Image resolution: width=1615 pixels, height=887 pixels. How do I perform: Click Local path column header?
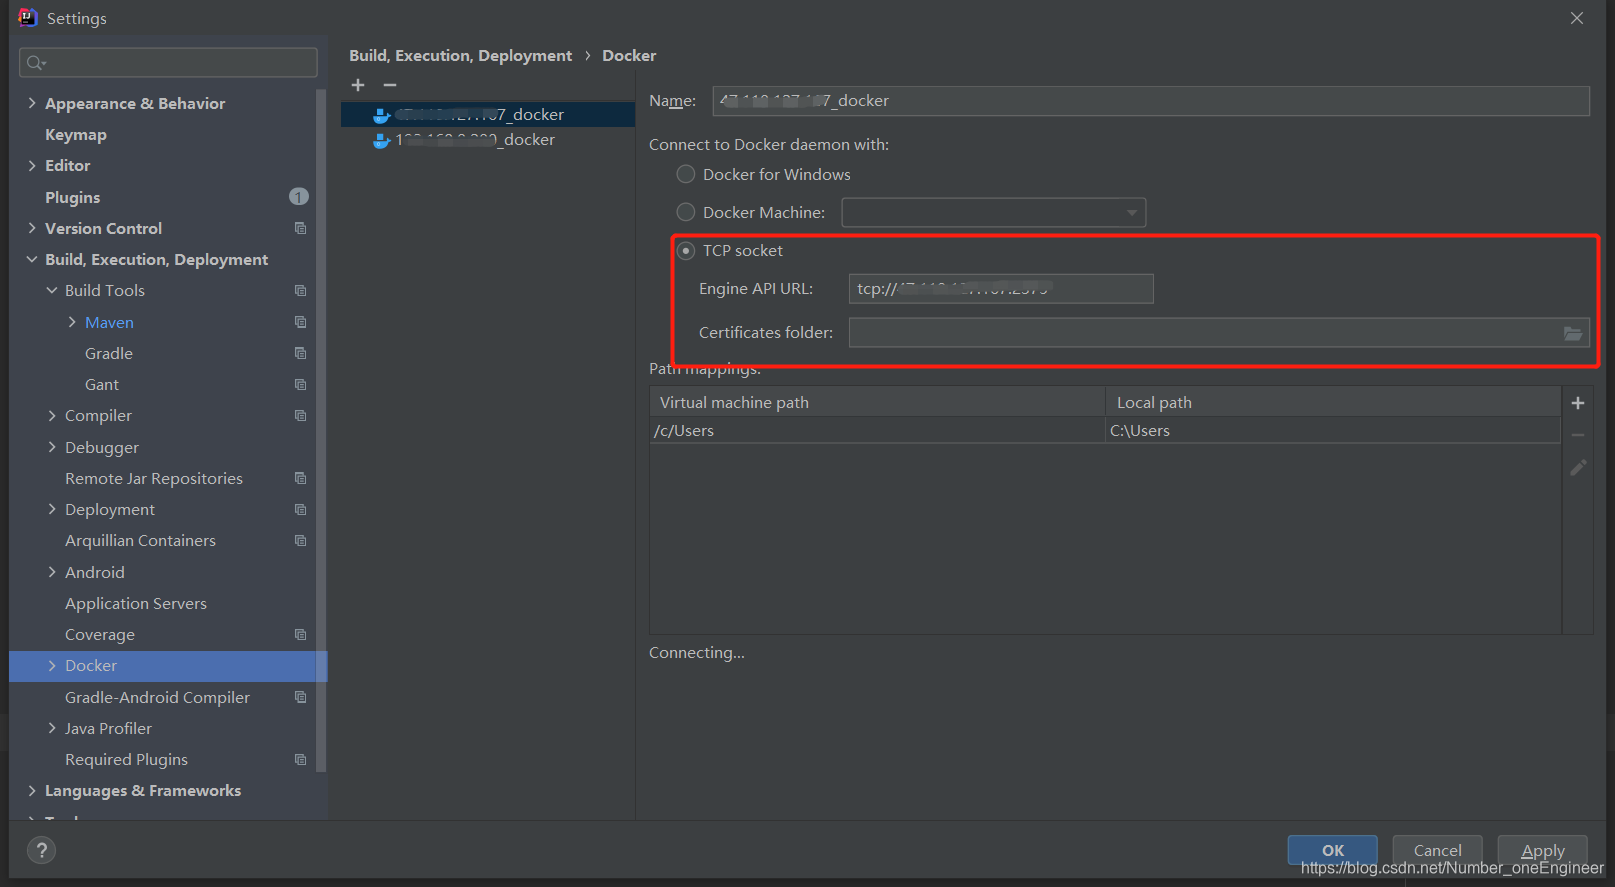tap(1333, 402)
